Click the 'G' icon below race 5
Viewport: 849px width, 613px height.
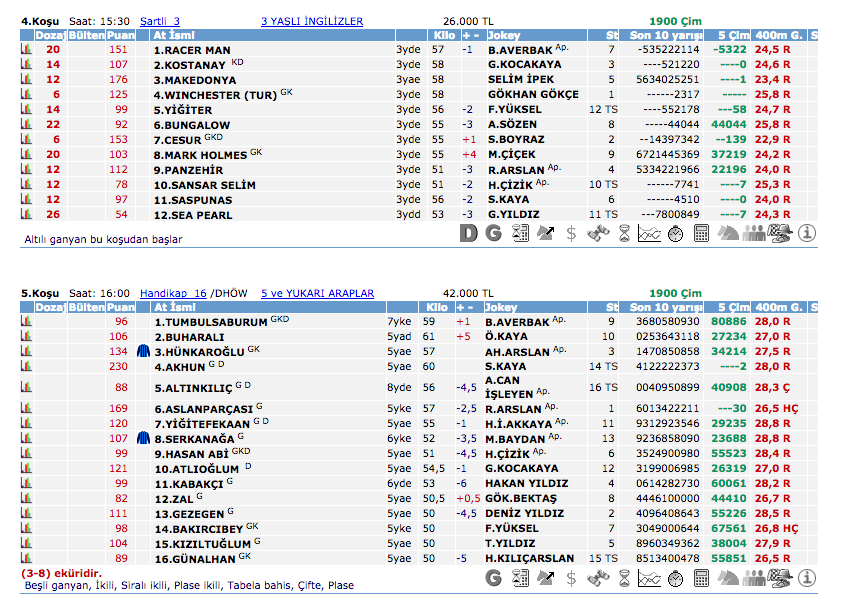click(493, 578)
